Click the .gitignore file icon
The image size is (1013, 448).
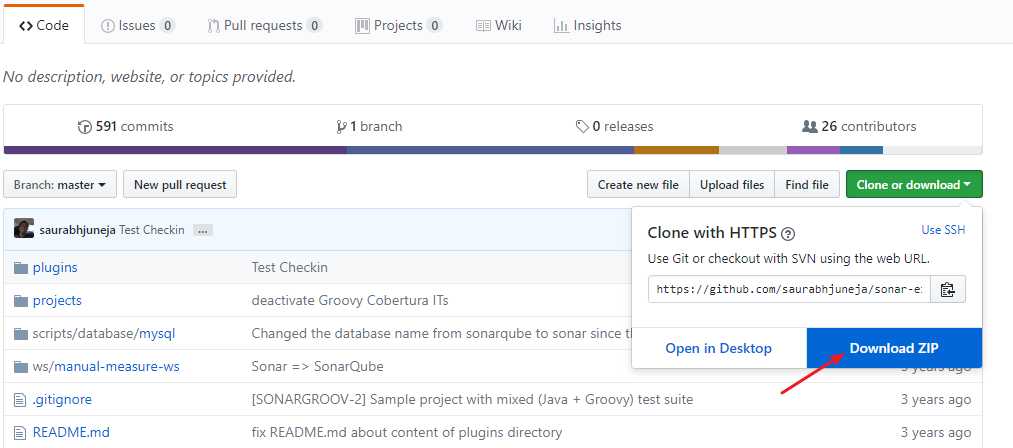(x=21, y=400)
